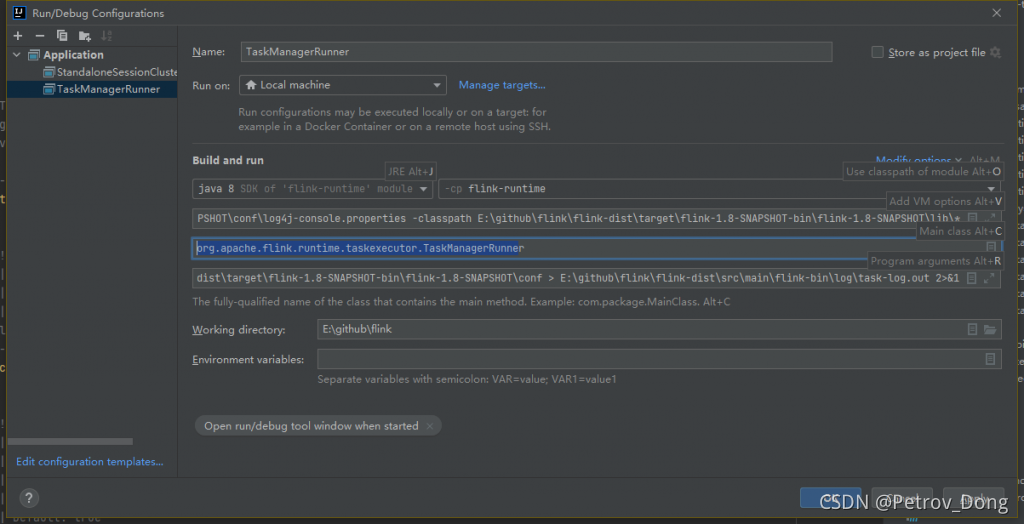Insert macros in program arguments
Viewport: 1024px width, 524px height.
(x=971, y=278)
